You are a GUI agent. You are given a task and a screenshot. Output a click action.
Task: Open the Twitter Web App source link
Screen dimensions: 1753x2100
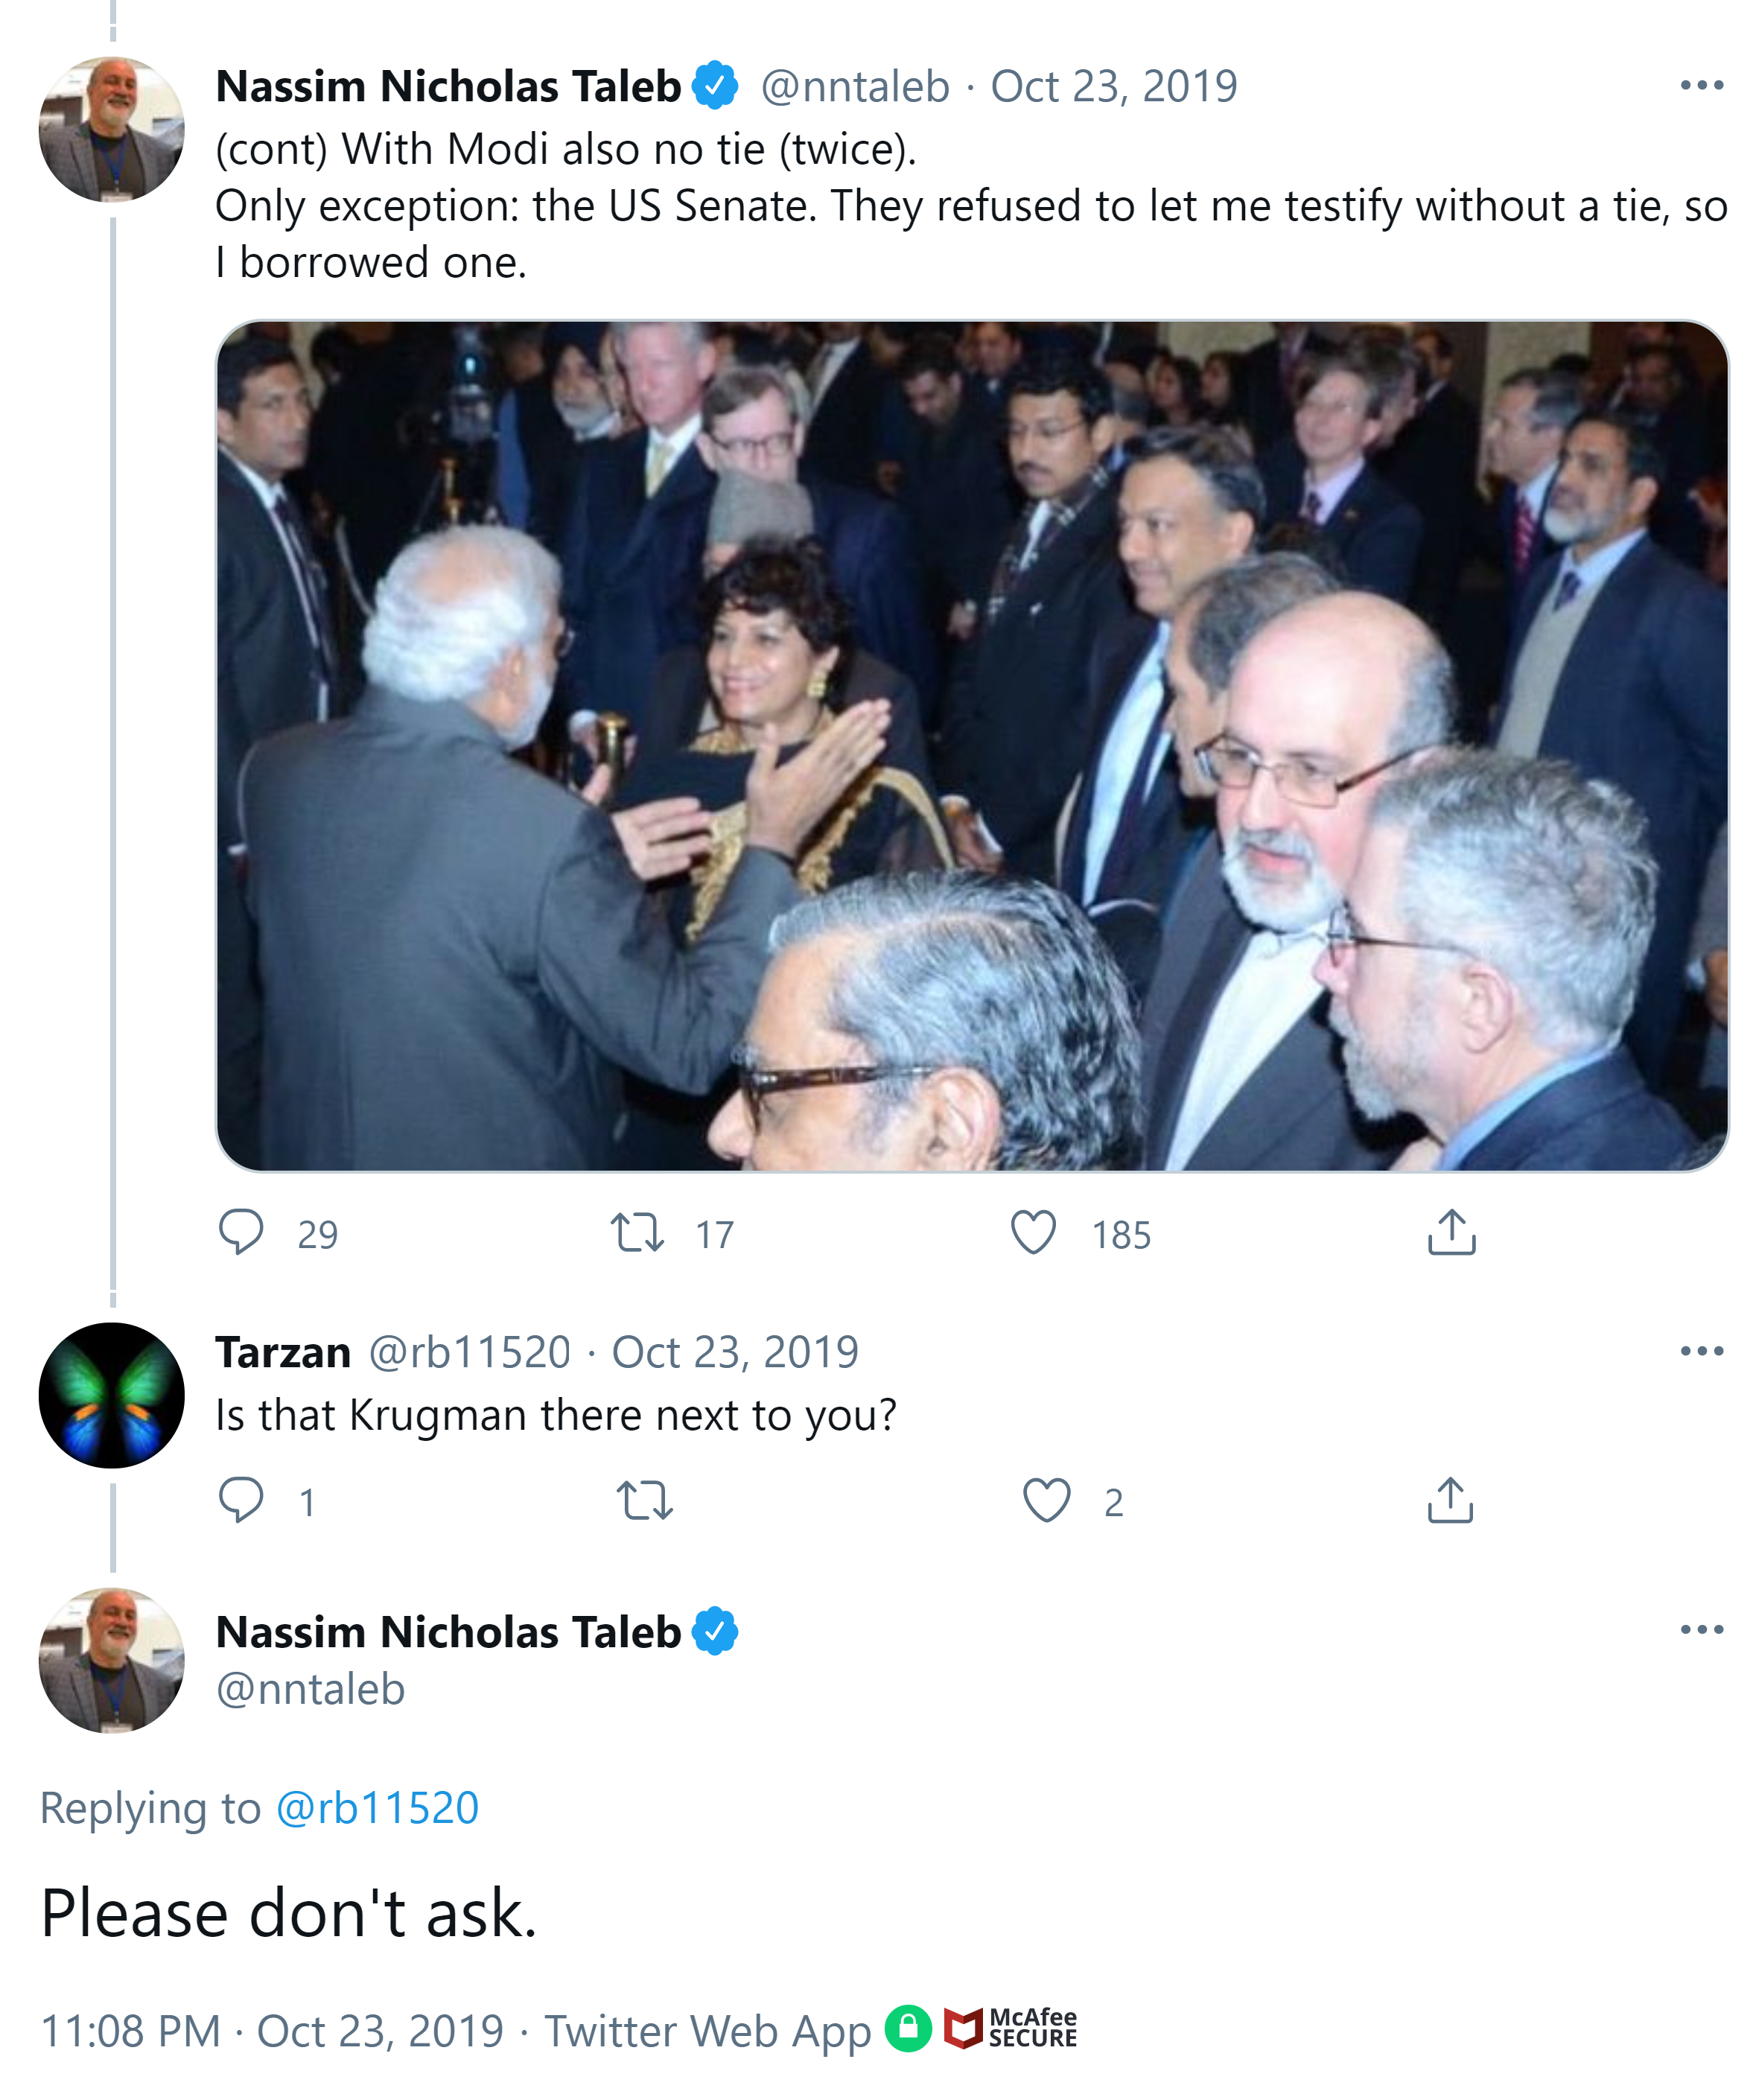[707, 2032]
